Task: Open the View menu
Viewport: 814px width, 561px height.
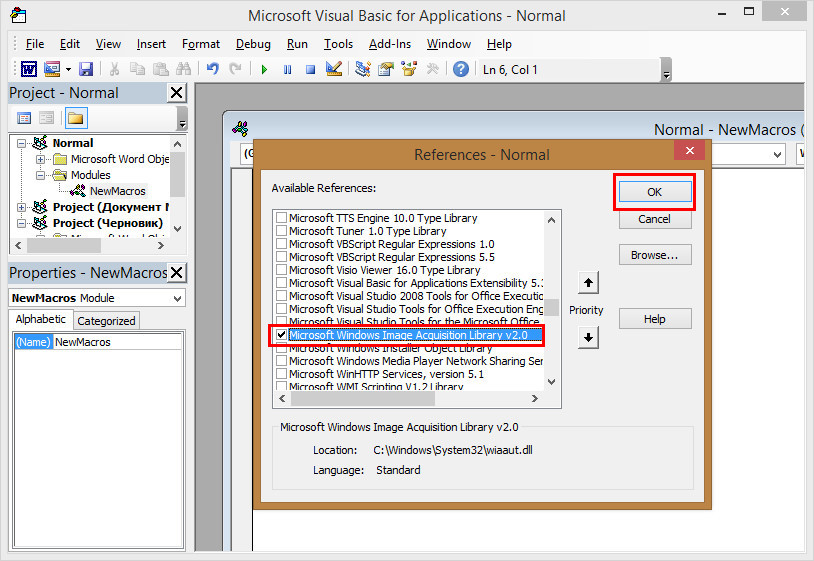Action: (108, 44)
